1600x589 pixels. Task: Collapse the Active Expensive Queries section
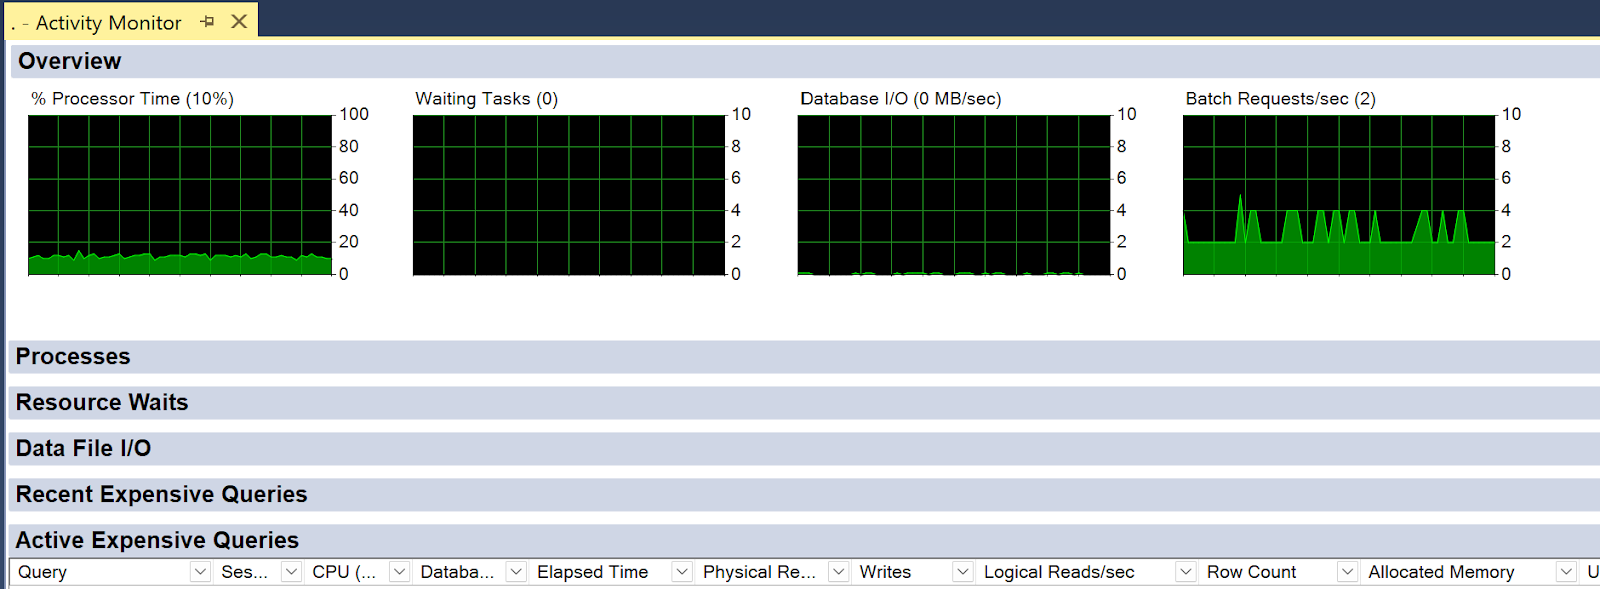coord(805,541)
